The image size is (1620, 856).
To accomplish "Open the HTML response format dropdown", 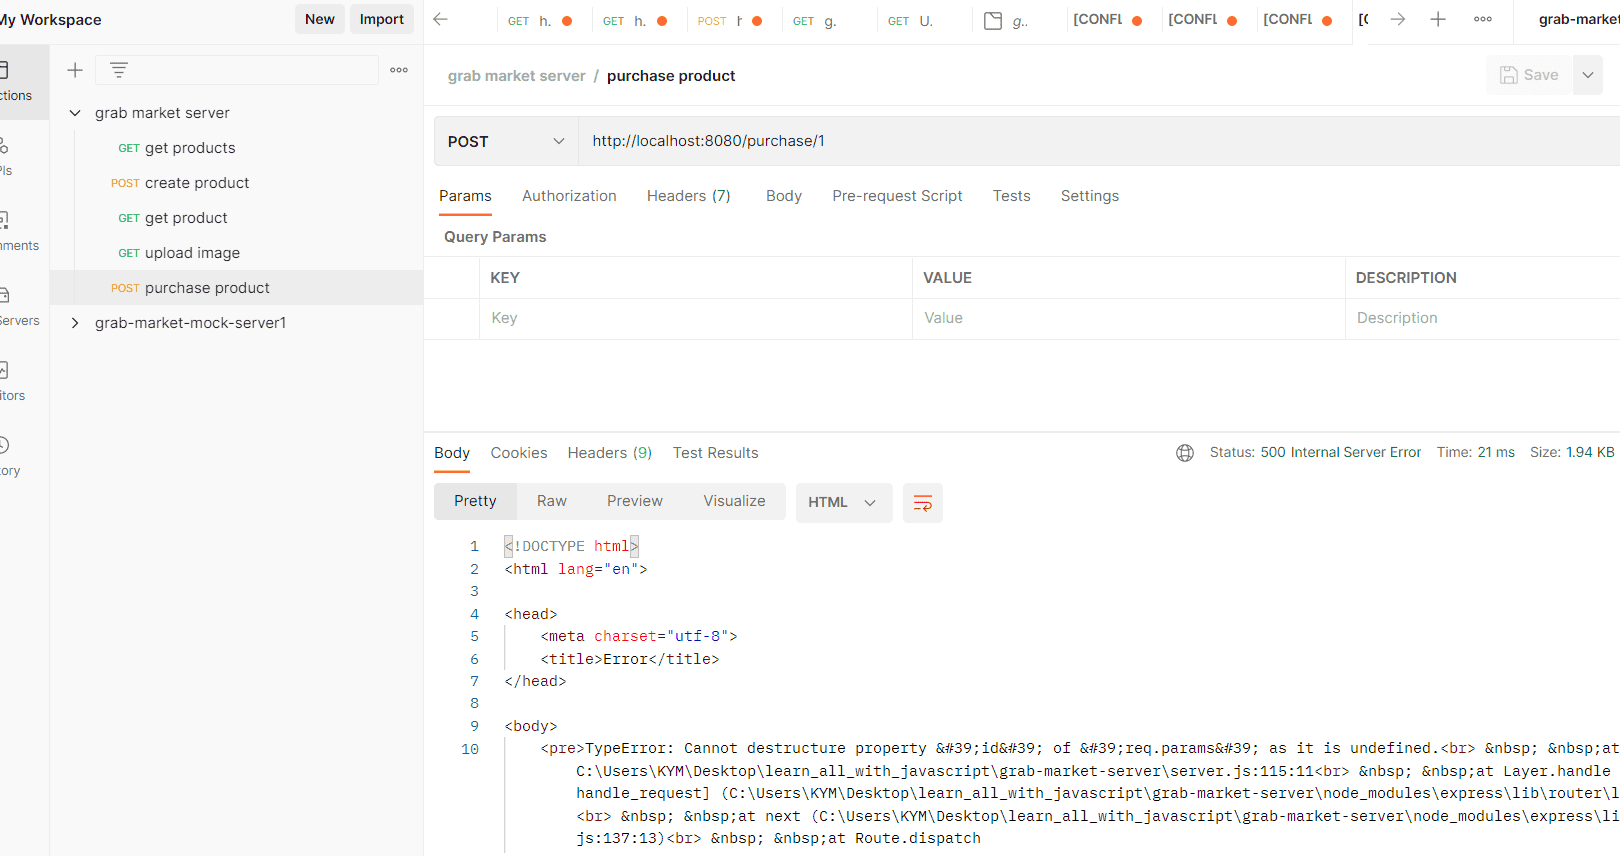I will click(x=843, y=502).
